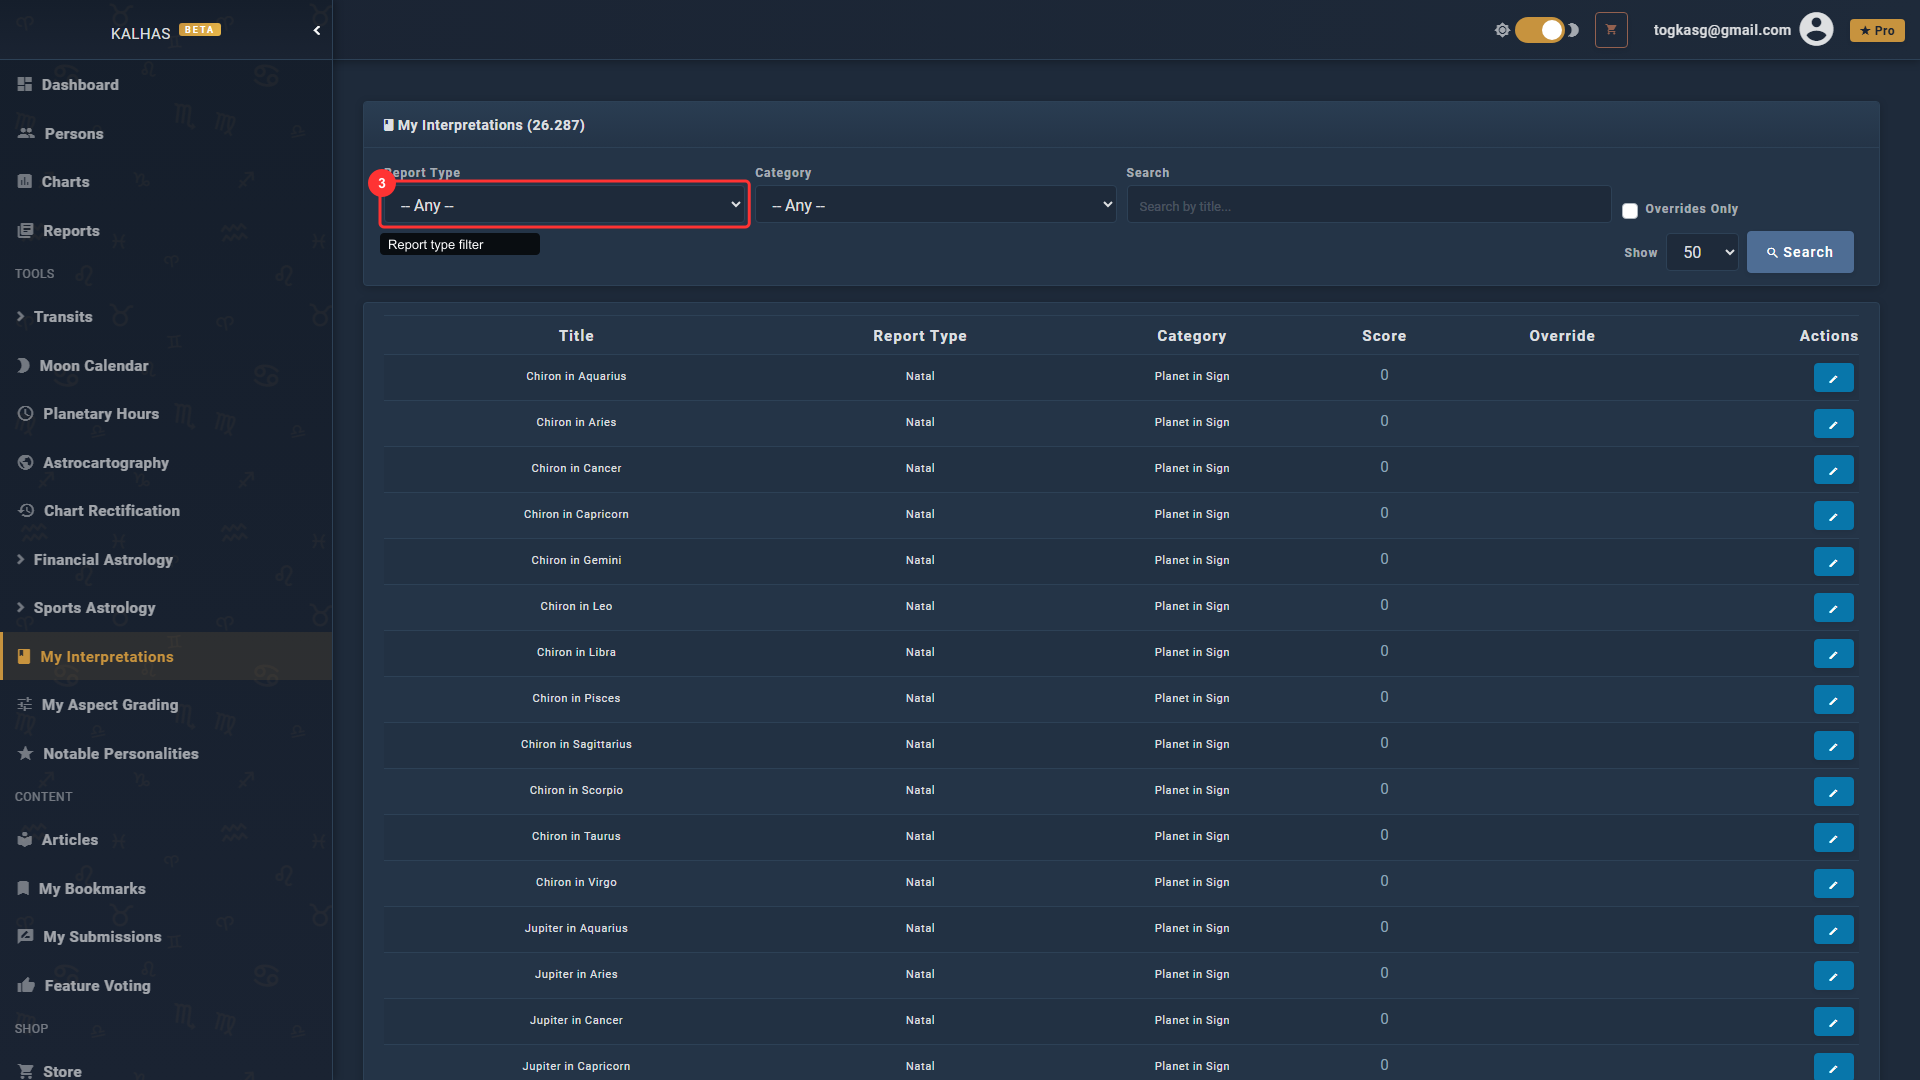Open Moon Calendar from the sidebar
Image resolution: width=1920 pixels, height=1080 pixels.
[x=94, y=366]
